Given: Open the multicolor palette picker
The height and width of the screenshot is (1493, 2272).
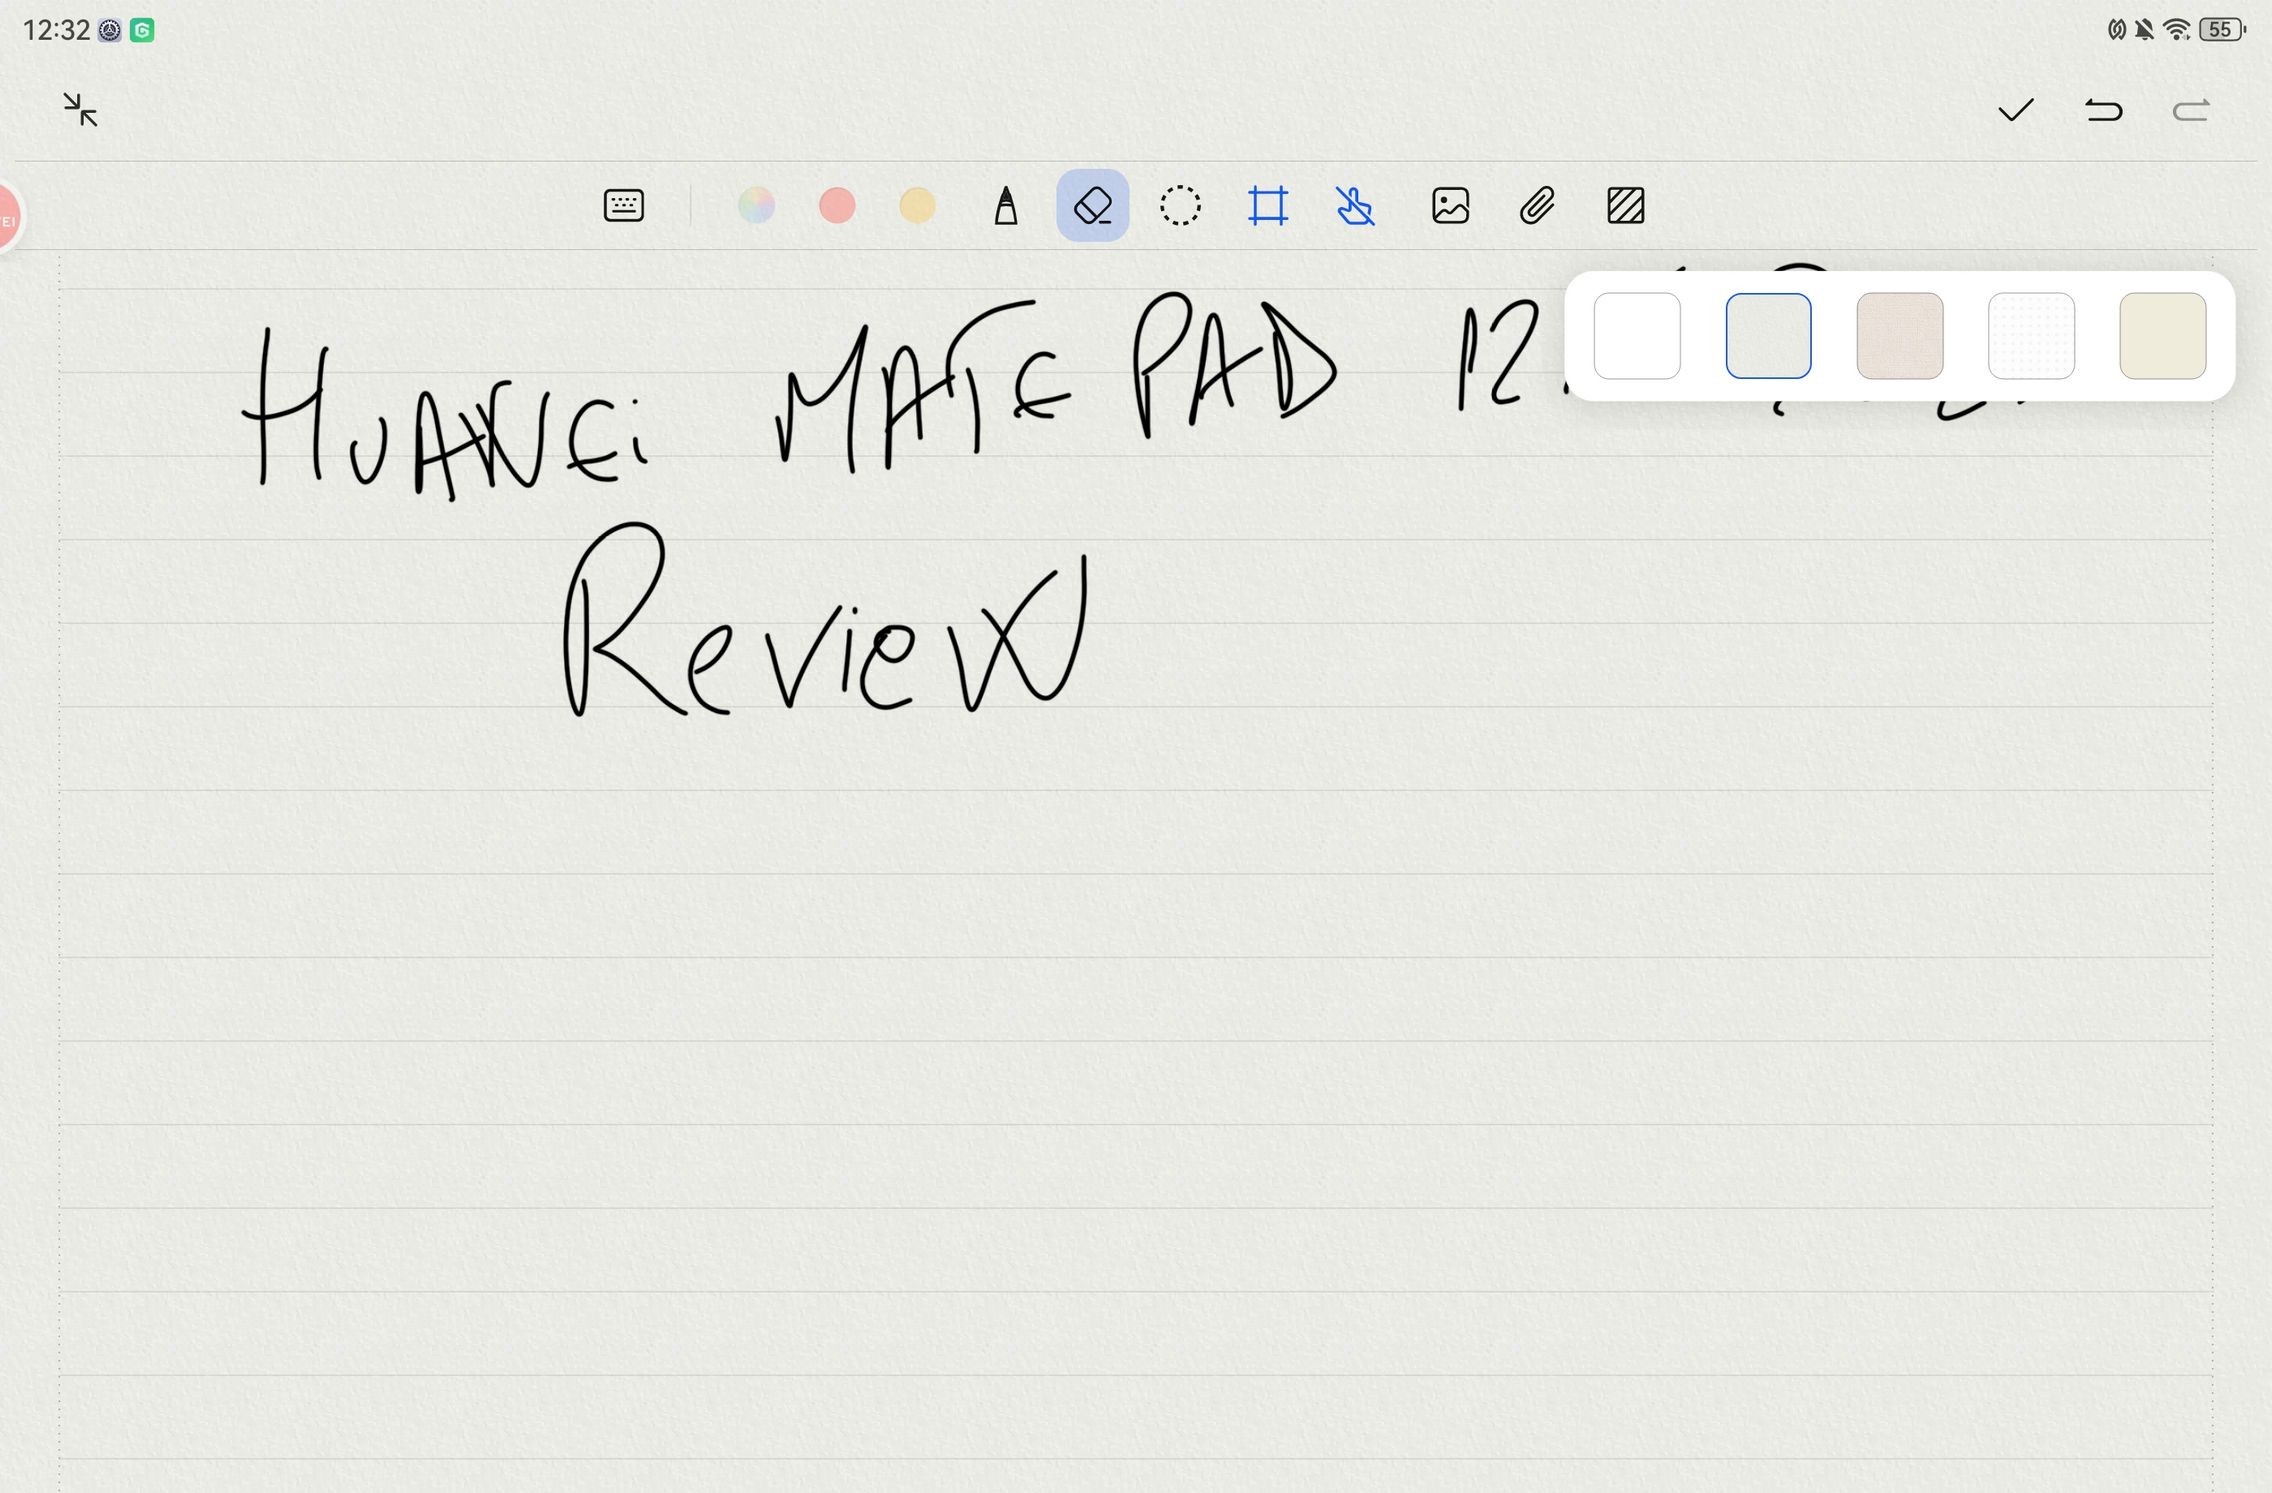Looking at the screenshot, I should coord(756,206).
